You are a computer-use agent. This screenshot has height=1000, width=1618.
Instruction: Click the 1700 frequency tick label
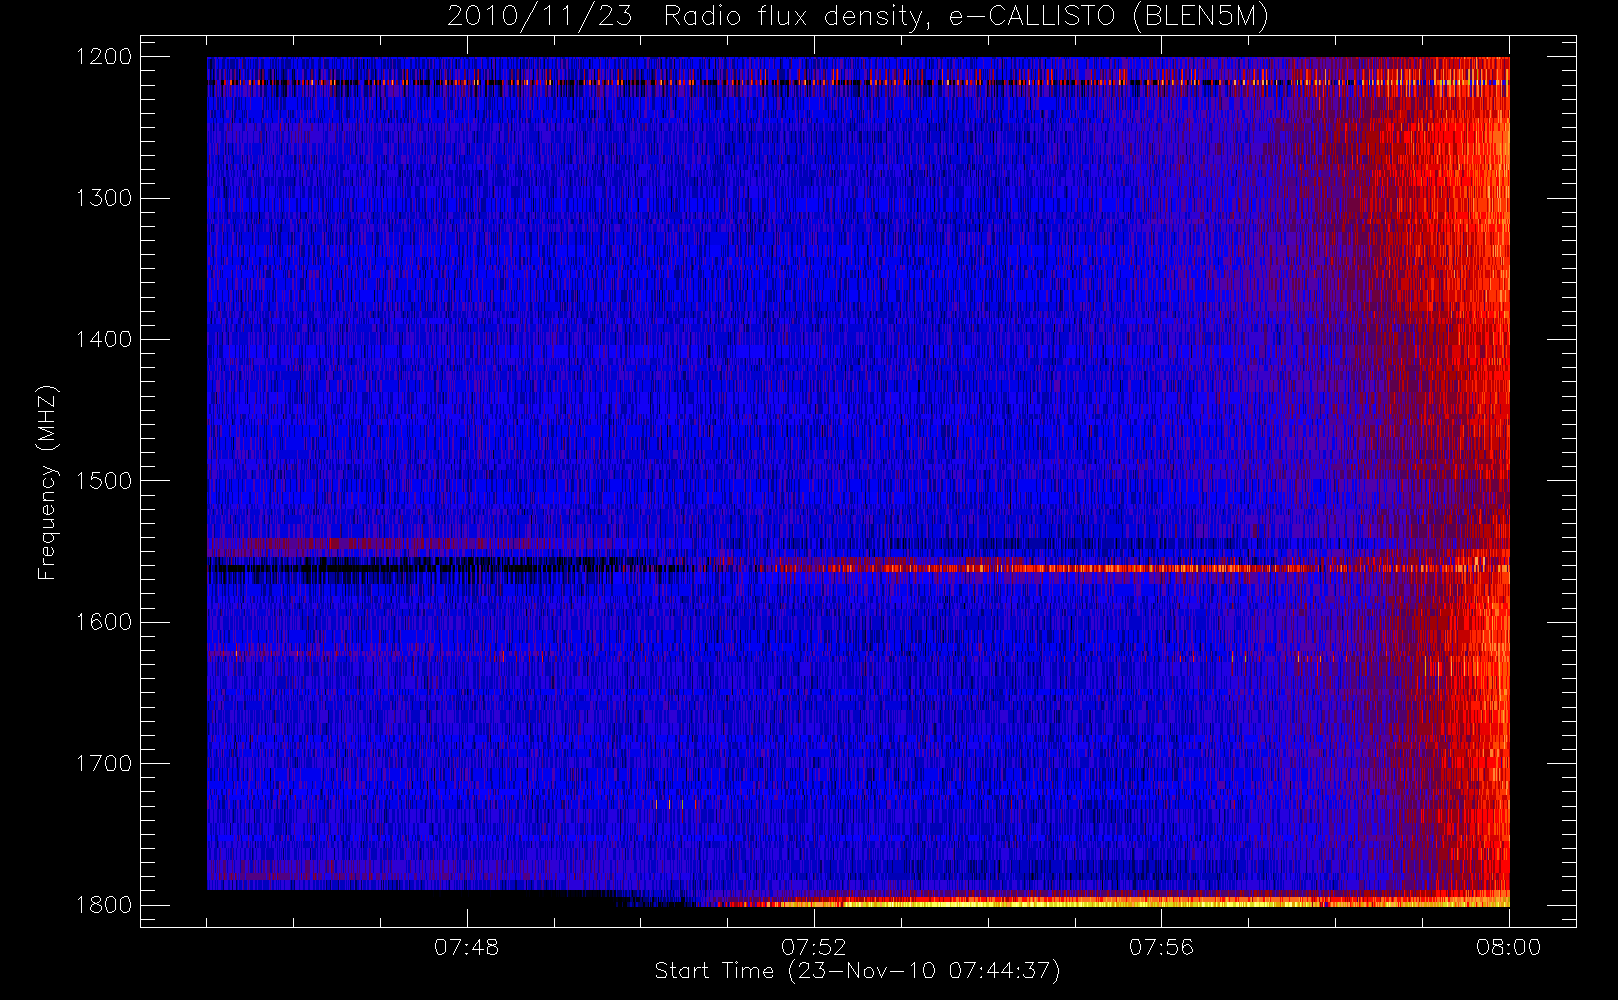tap(104, 764)
